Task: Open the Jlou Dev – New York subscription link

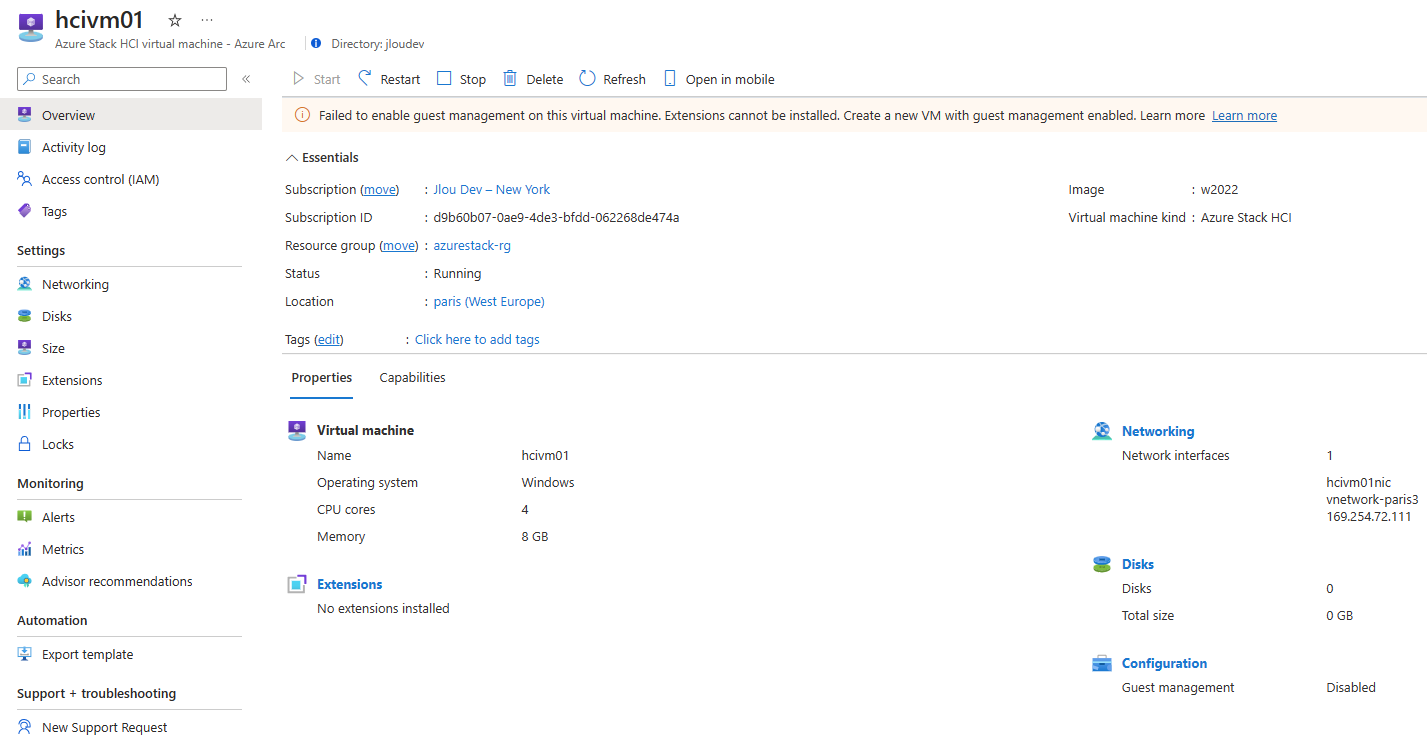Action: 491,190
